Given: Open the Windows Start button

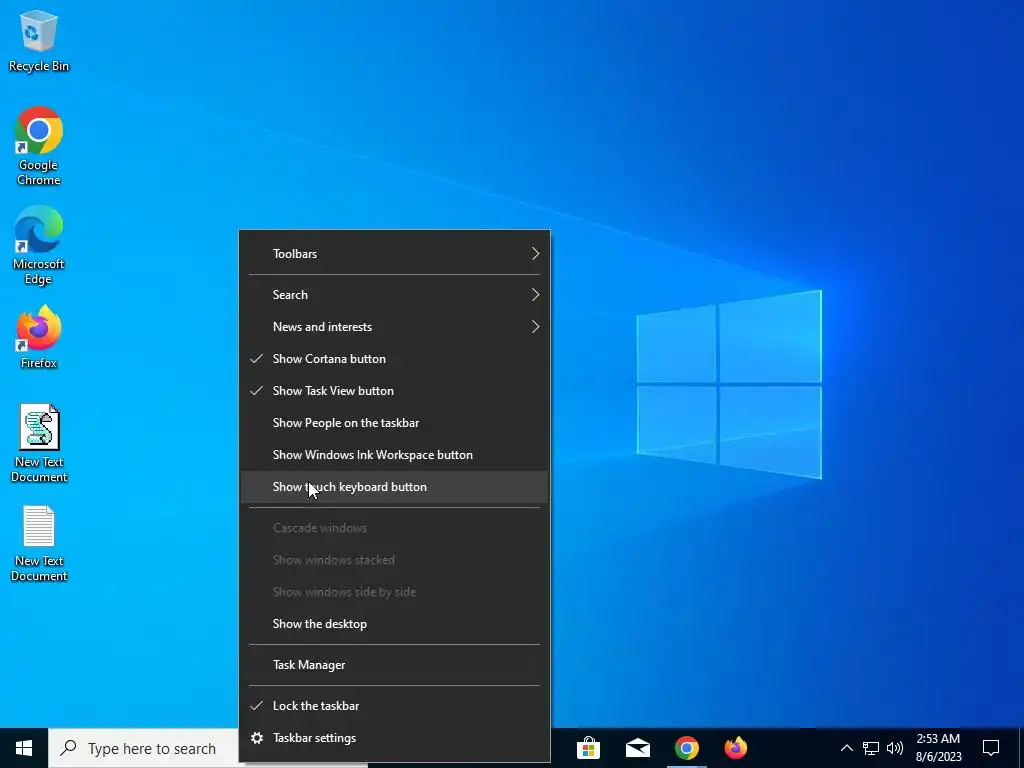Looking at the screenshot, I should 24,748.
